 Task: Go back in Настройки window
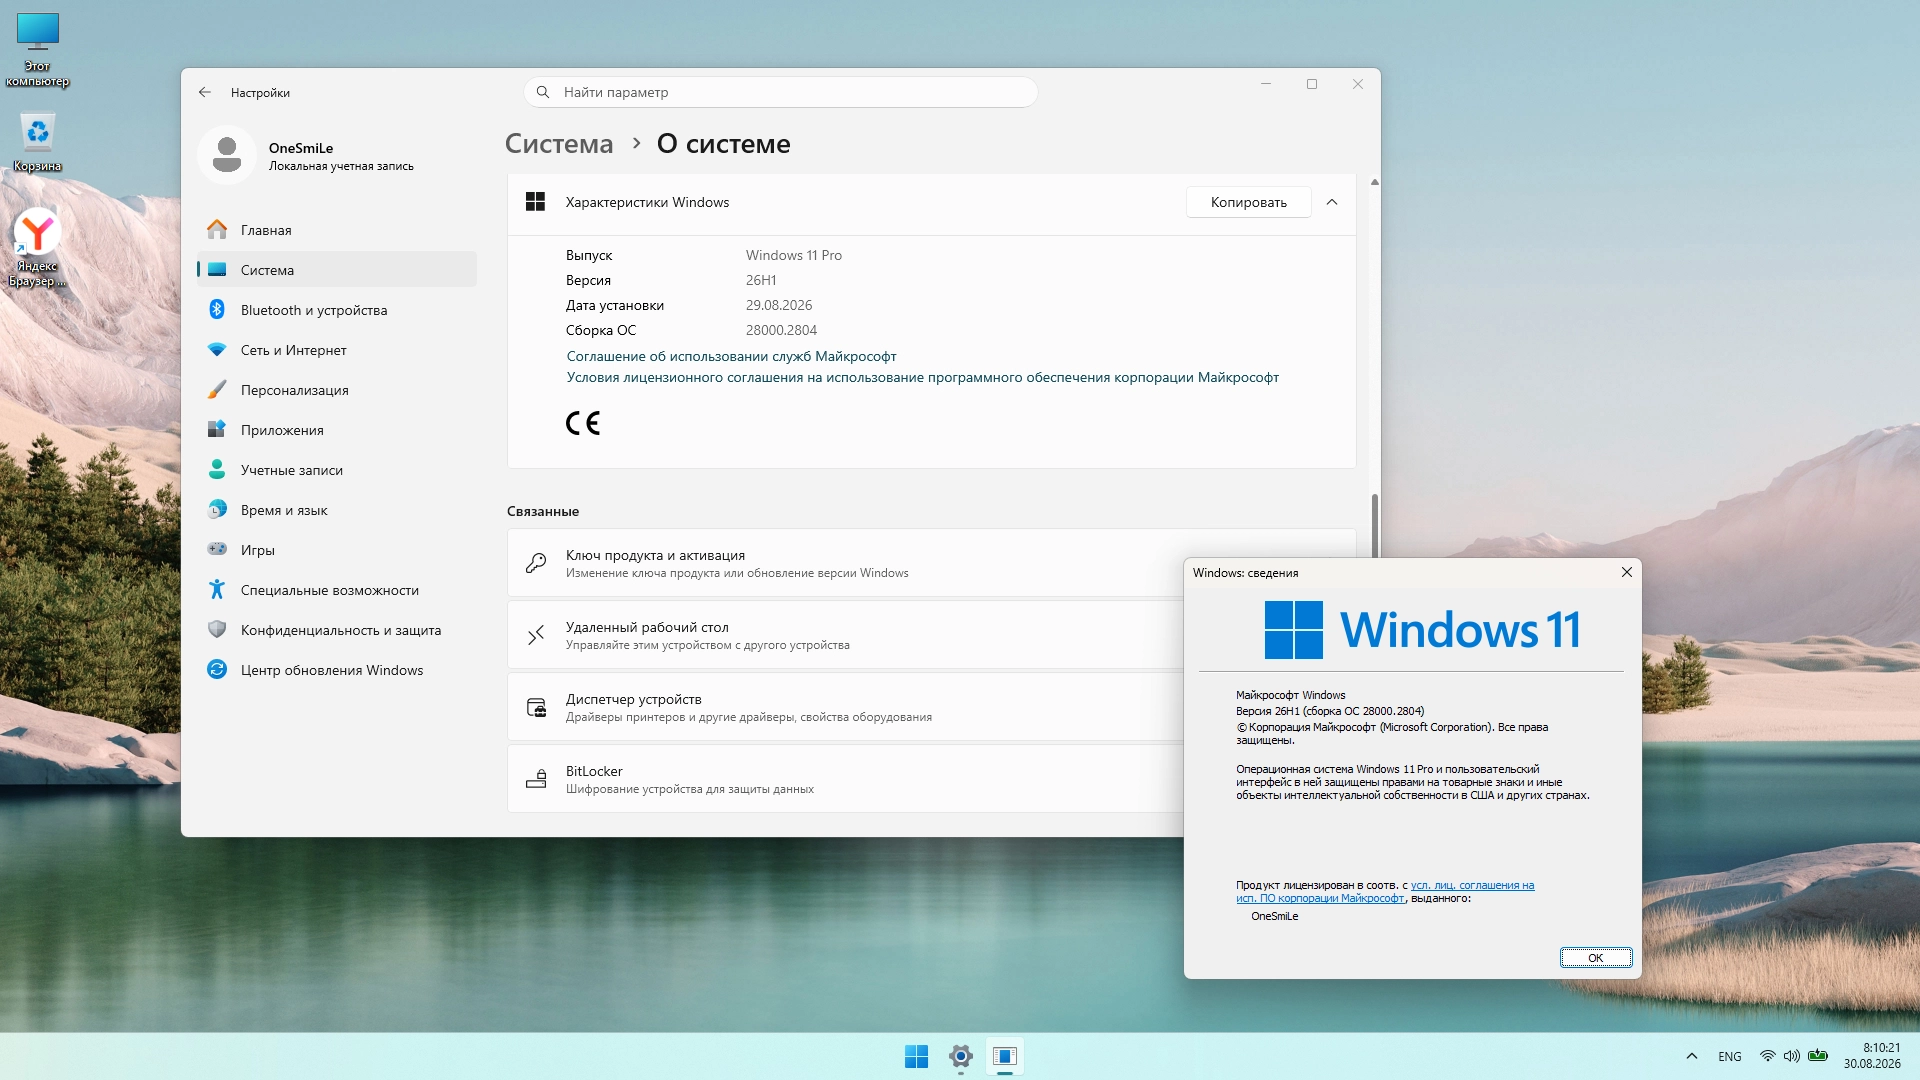coord(205,92)
